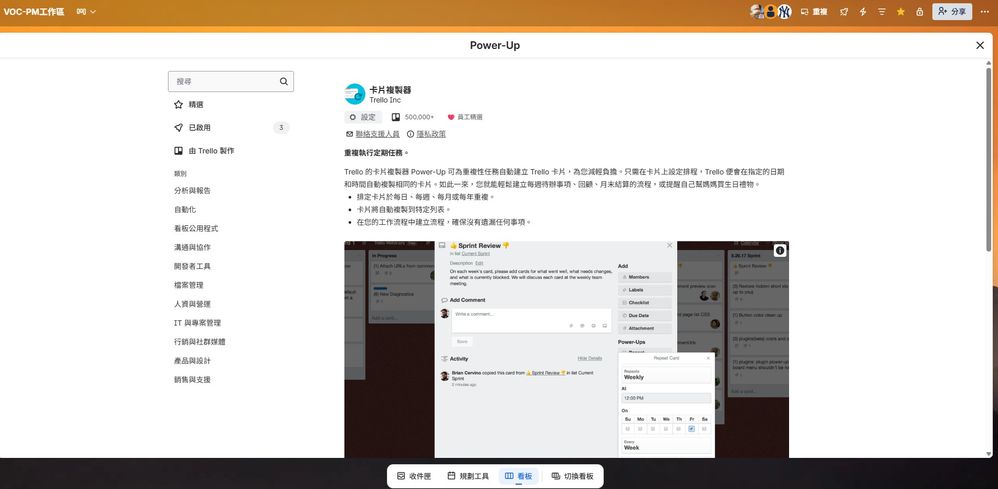
Task: Open the lightning bolt automation icon
Action: tap(863, 11)
